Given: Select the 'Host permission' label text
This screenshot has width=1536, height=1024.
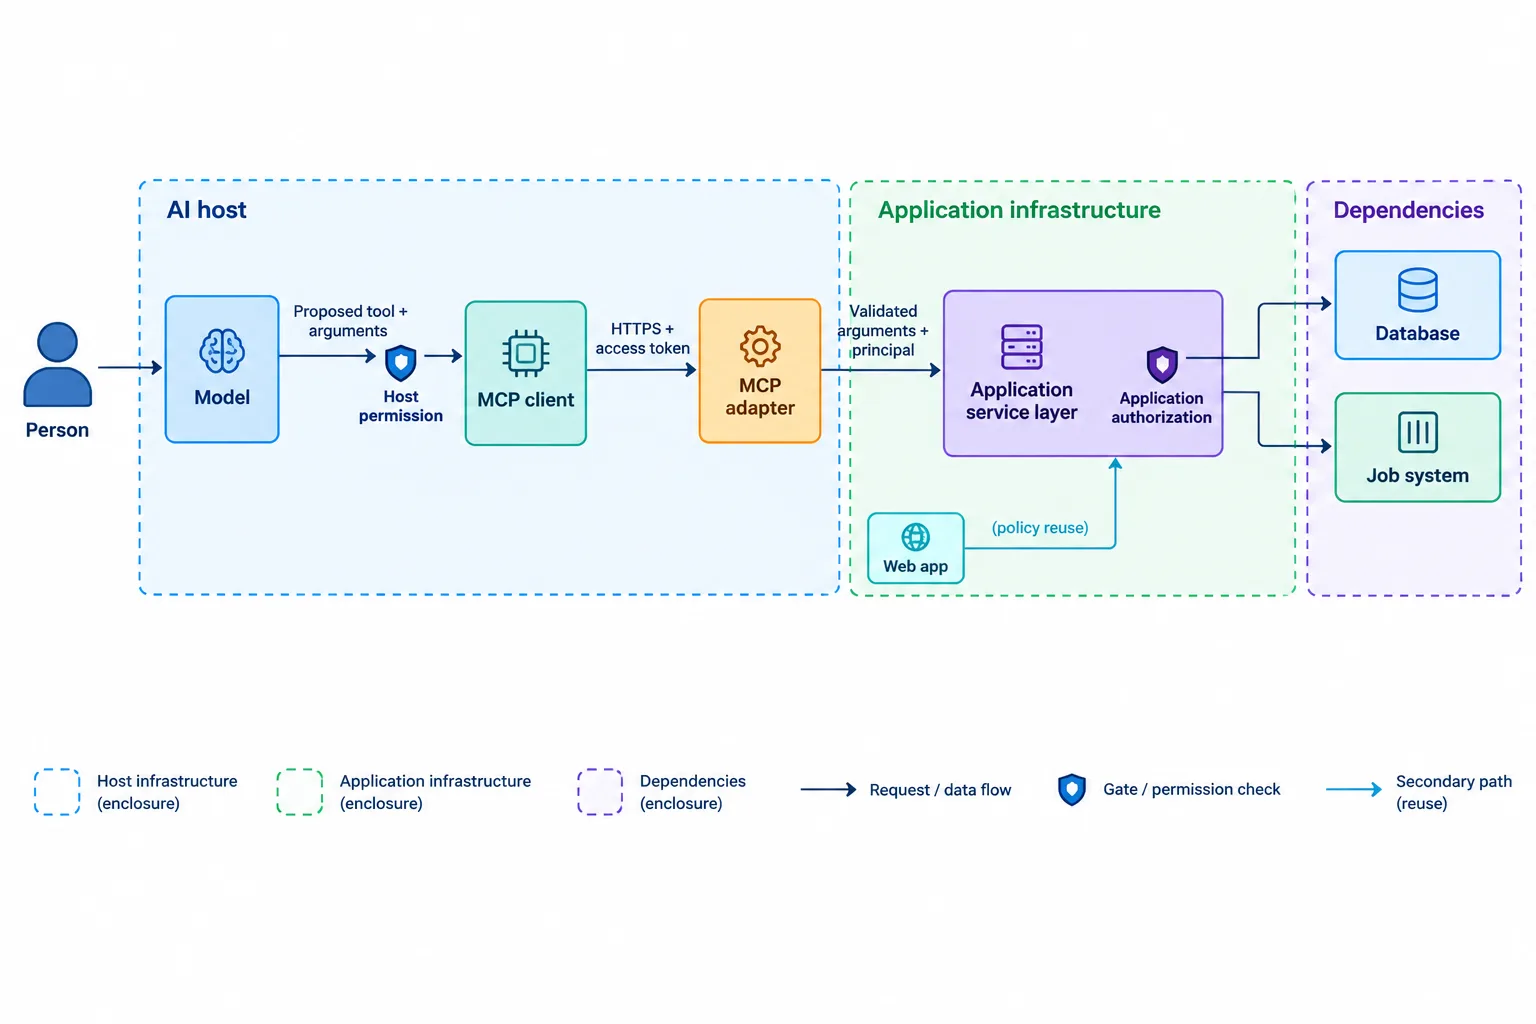Looking at the screenshot, I should [x=401, y=406].
